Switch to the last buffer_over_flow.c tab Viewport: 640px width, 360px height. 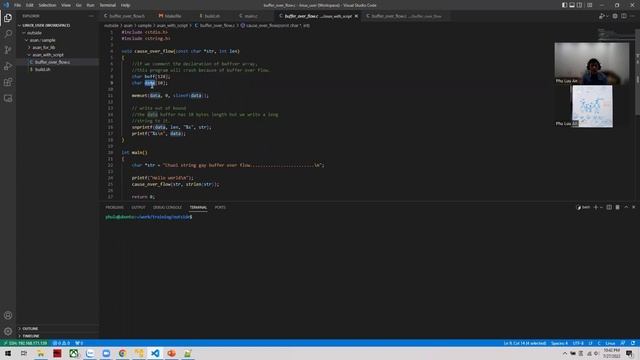406,16
